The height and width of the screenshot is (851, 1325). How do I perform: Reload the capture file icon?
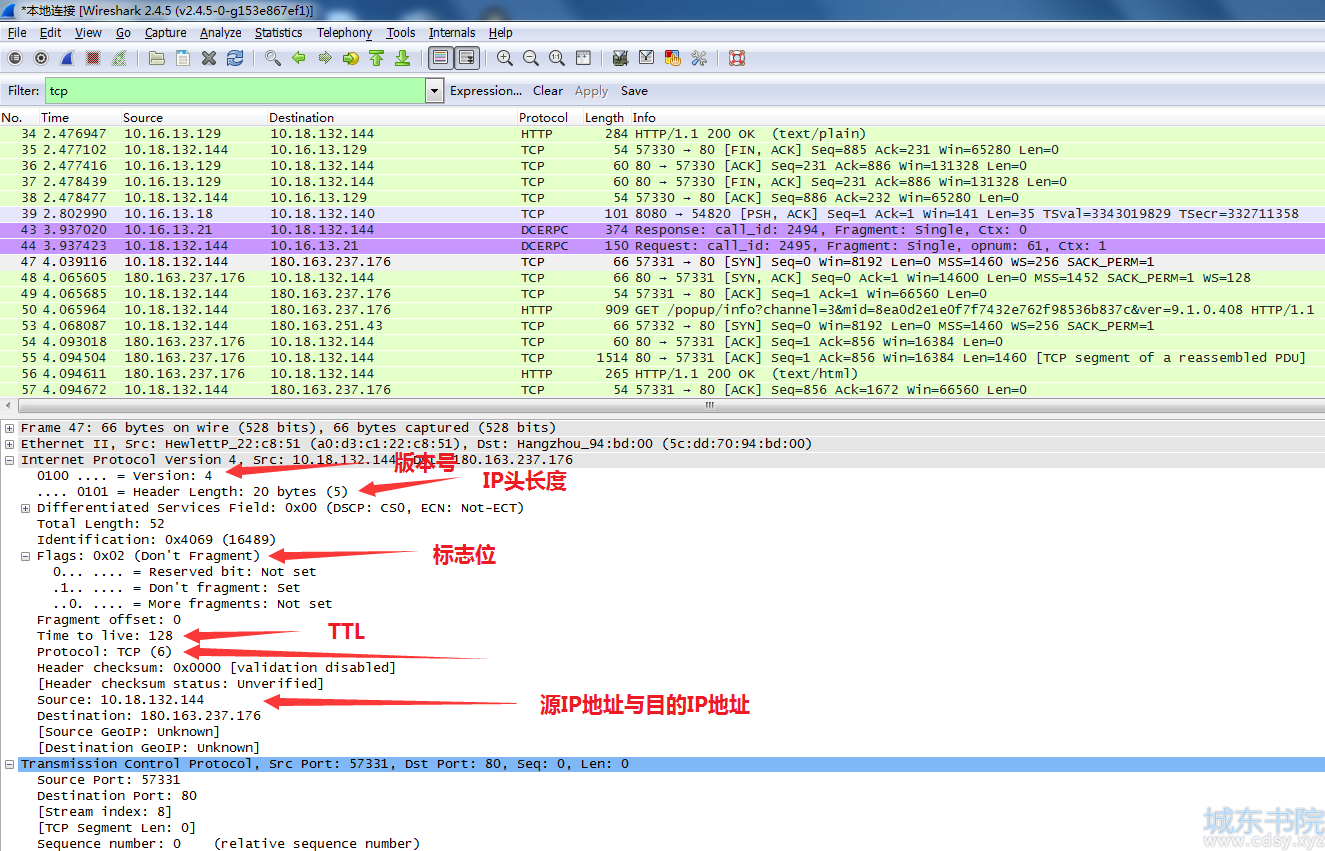(x=235, y=58)
